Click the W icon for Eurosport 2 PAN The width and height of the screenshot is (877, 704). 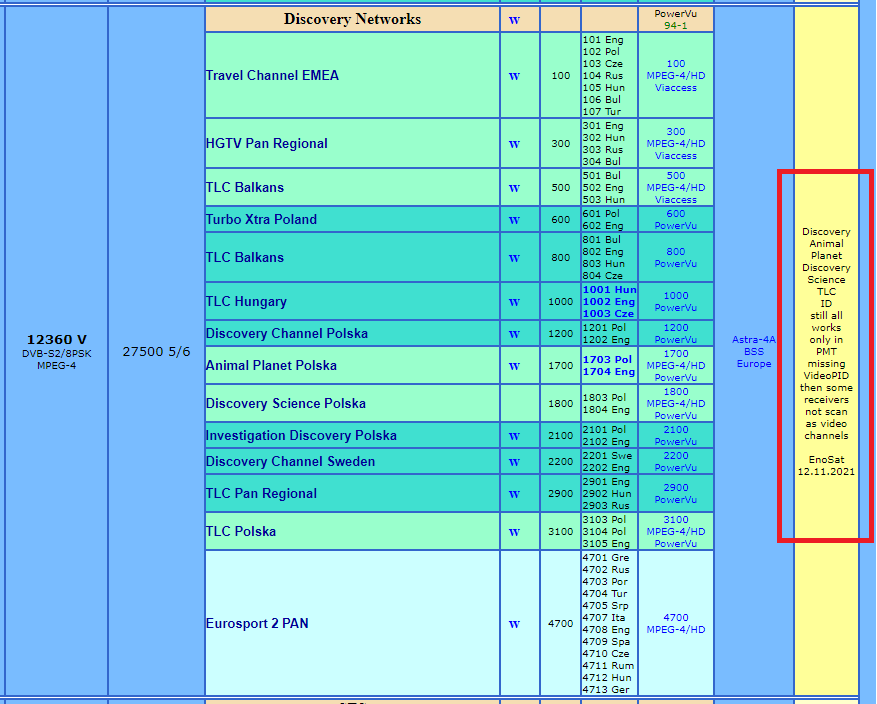(514, 623)
